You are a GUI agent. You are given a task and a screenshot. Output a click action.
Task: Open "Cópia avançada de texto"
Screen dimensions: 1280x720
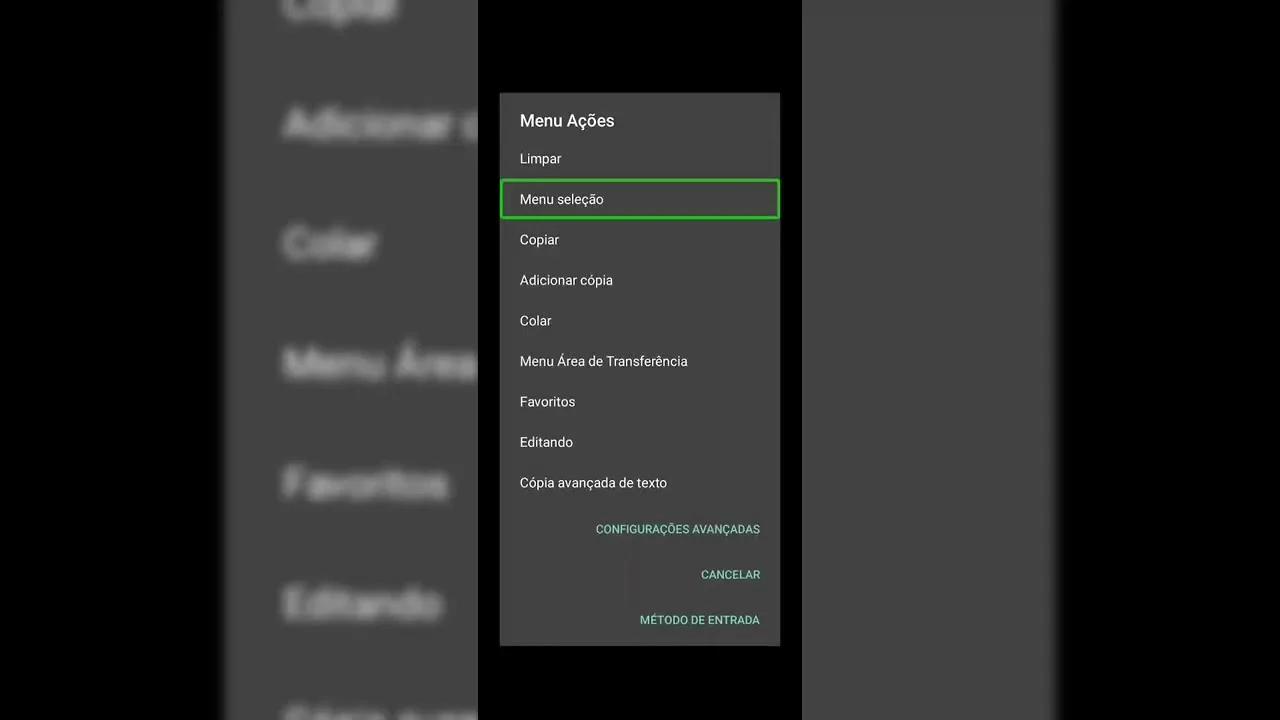coord(592,482)
